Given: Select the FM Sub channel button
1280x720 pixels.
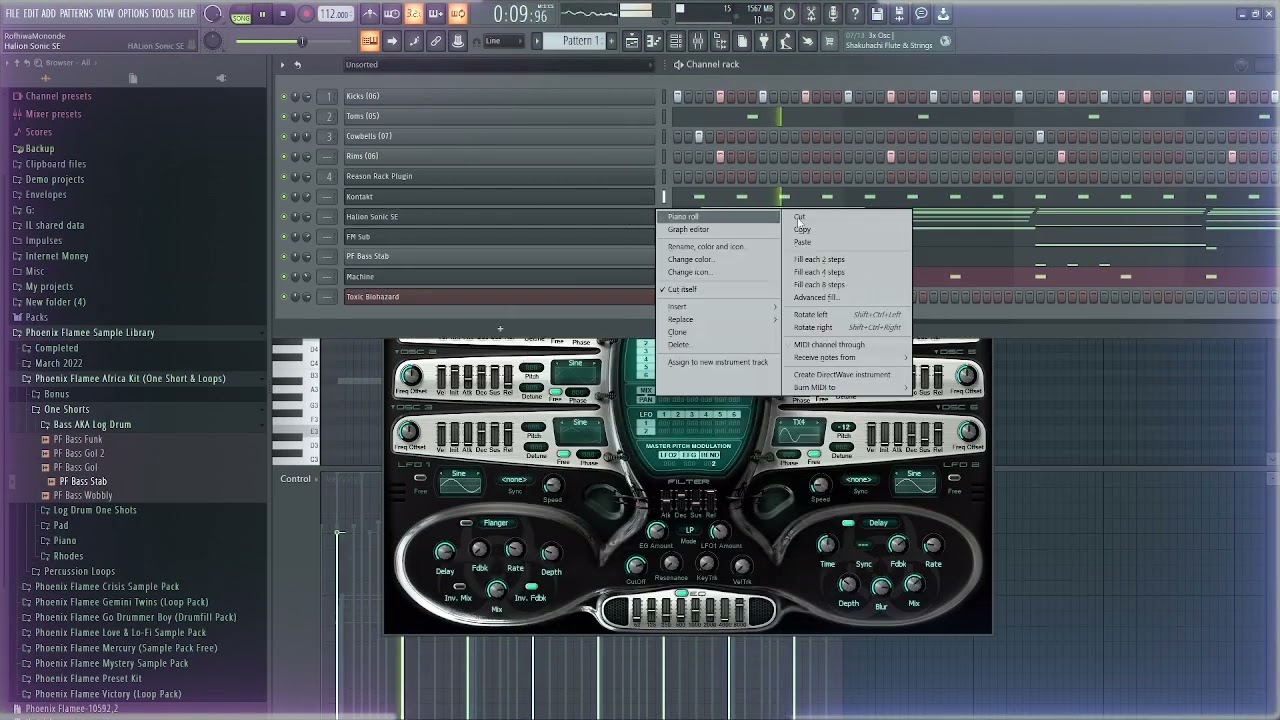Looking at the screenshot, I should (x=499, y=236).
